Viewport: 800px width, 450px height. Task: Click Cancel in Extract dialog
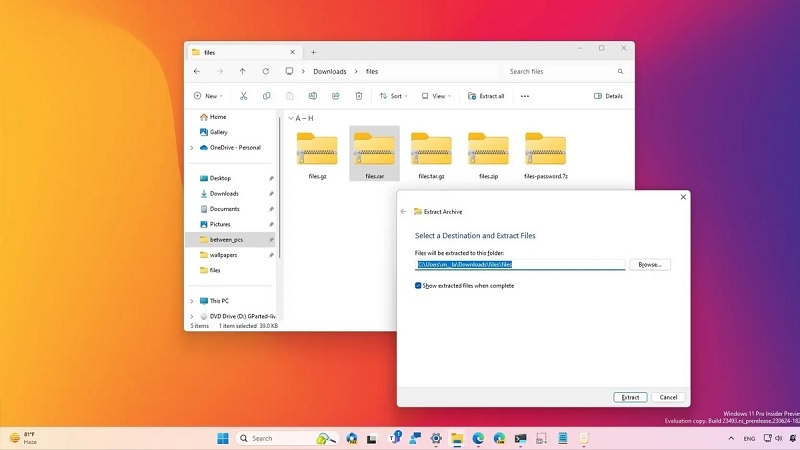pos(668,397)
